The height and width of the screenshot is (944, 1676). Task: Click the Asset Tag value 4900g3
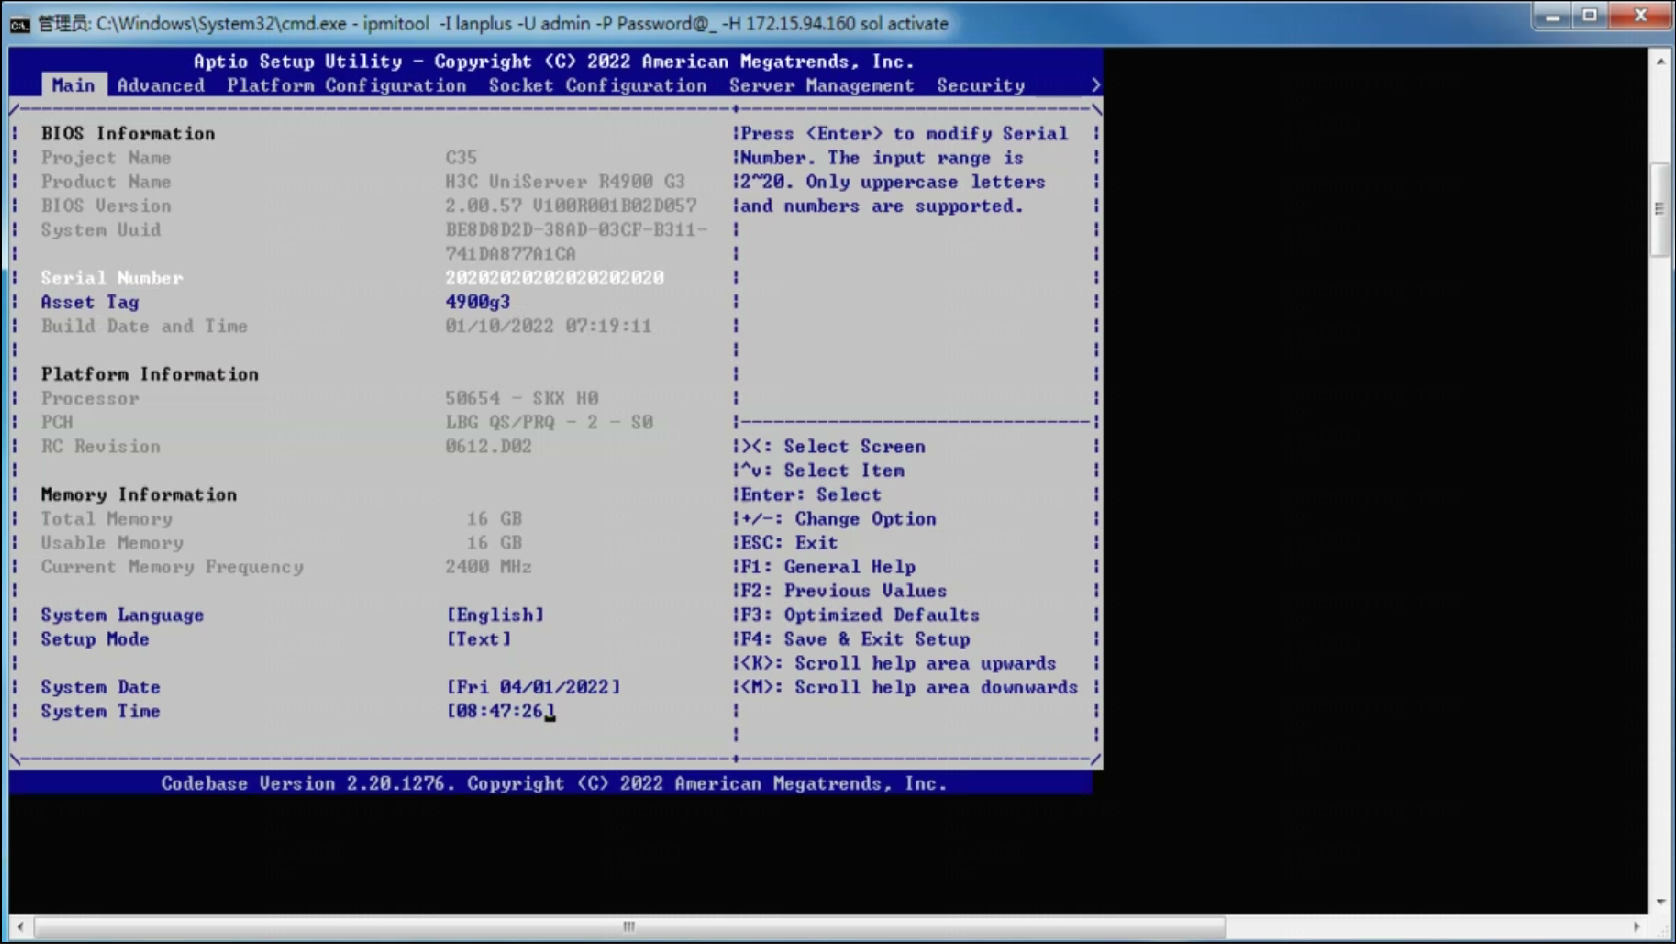click(x=478, y=302)
